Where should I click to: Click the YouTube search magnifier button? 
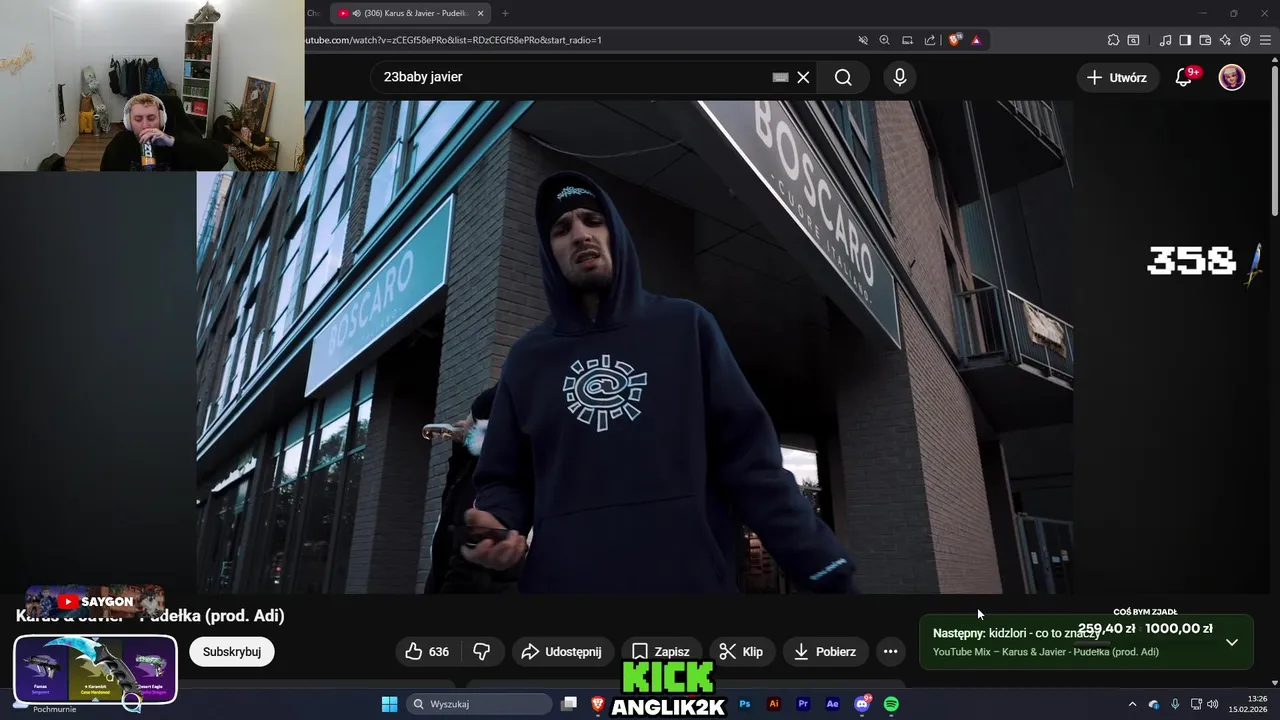pyautogui.click(x=843, y=77)
